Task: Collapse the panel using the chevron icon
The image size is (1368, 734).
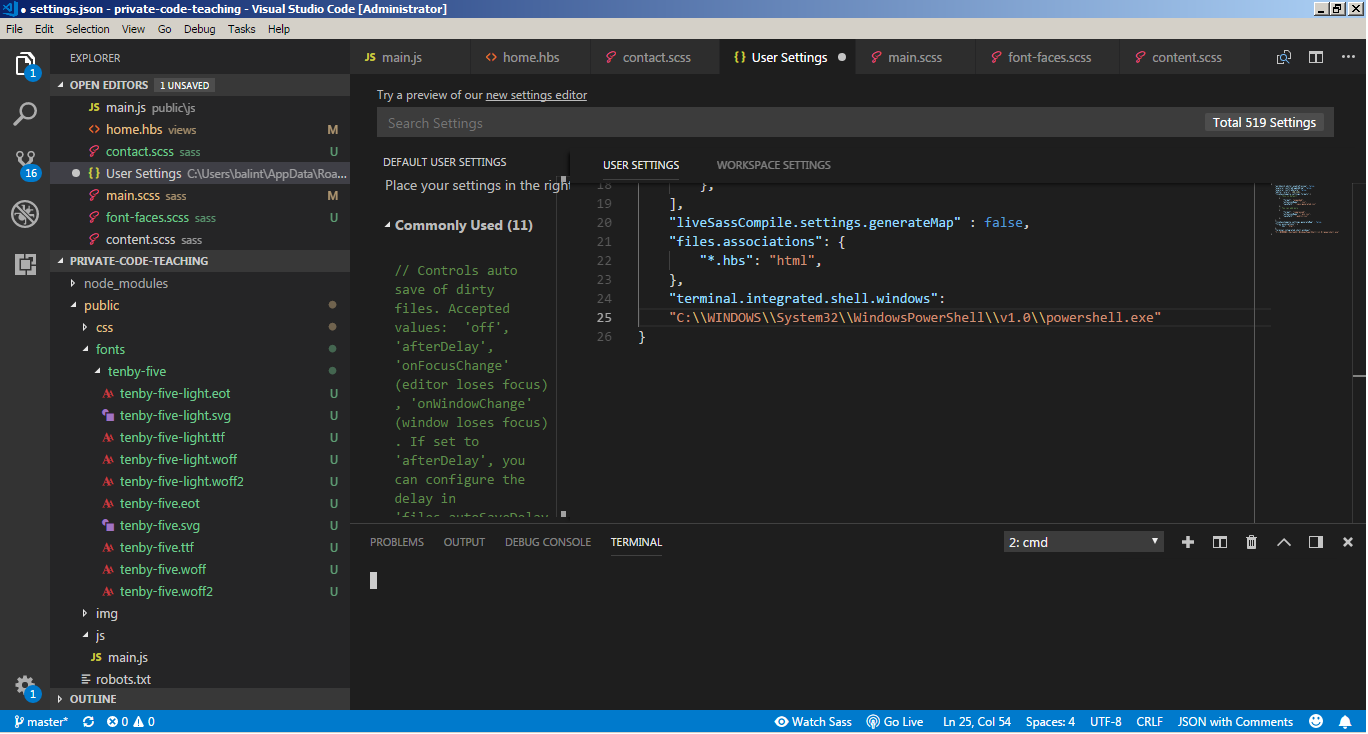Action: point(1283,542)
